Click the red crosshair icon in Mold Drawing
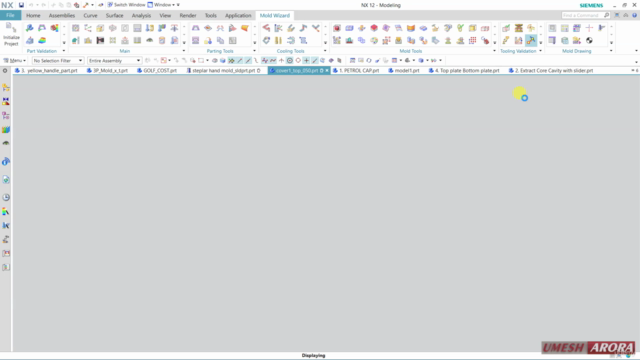The width and height of the screenshot is (640, 360). [x=589, y=28]
